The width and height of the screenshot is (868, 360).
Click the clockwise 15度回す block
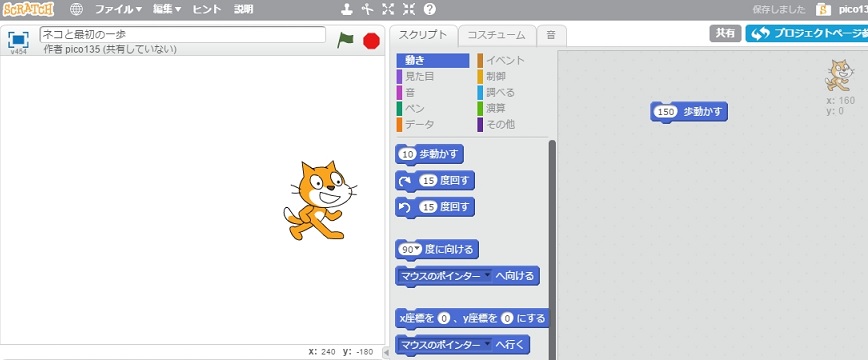435,181
